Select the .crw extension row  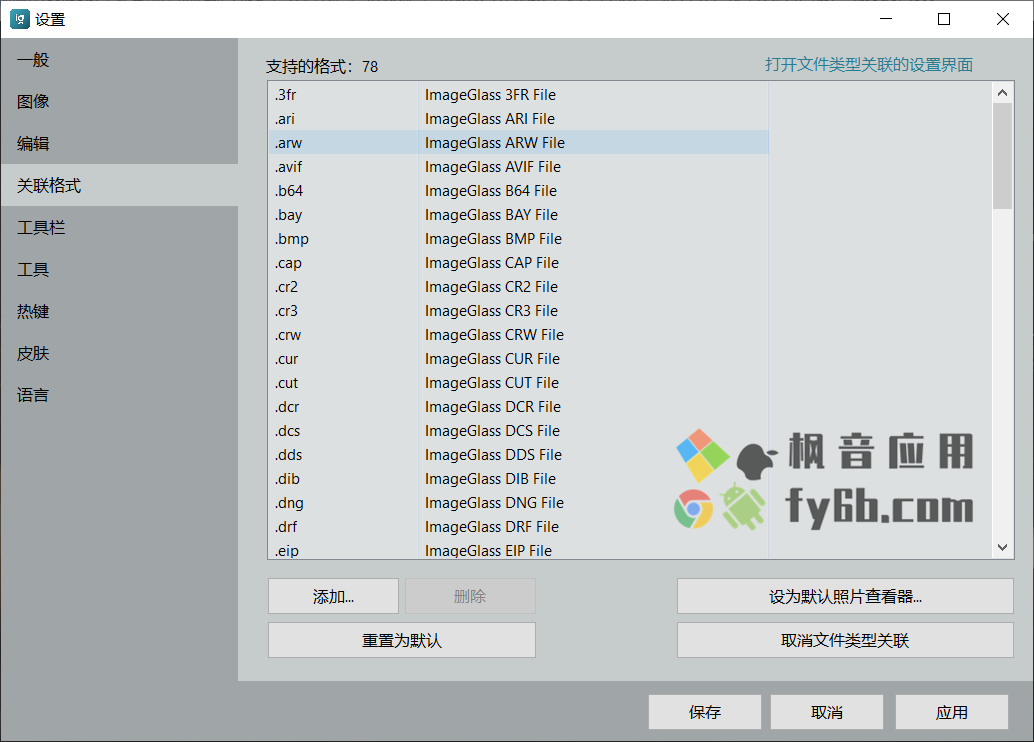518,334
